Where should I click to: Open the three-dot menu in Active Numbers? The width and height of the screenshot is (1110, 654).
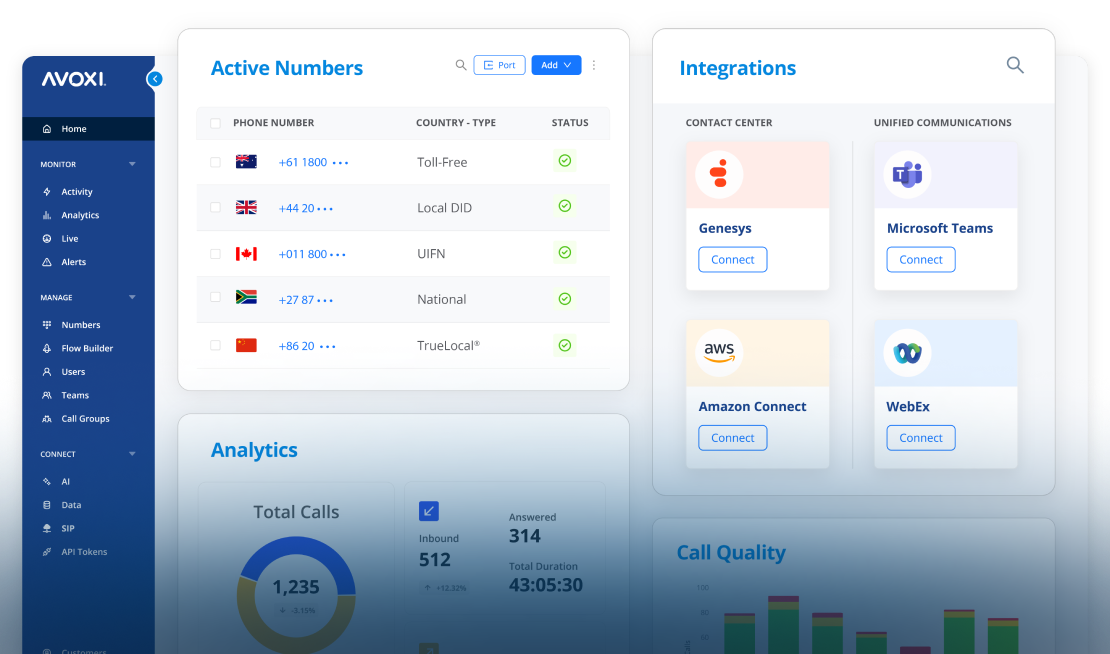coord(594,65)
